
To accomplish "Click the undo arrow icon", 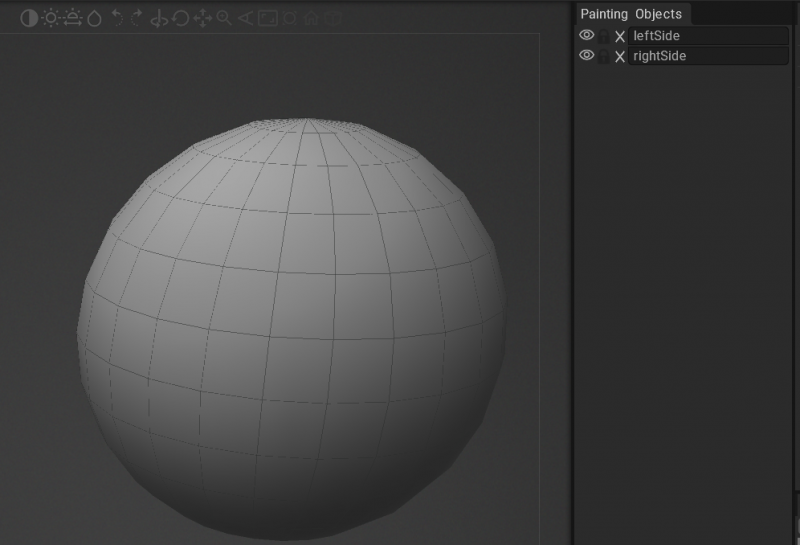I will [117, 18].
